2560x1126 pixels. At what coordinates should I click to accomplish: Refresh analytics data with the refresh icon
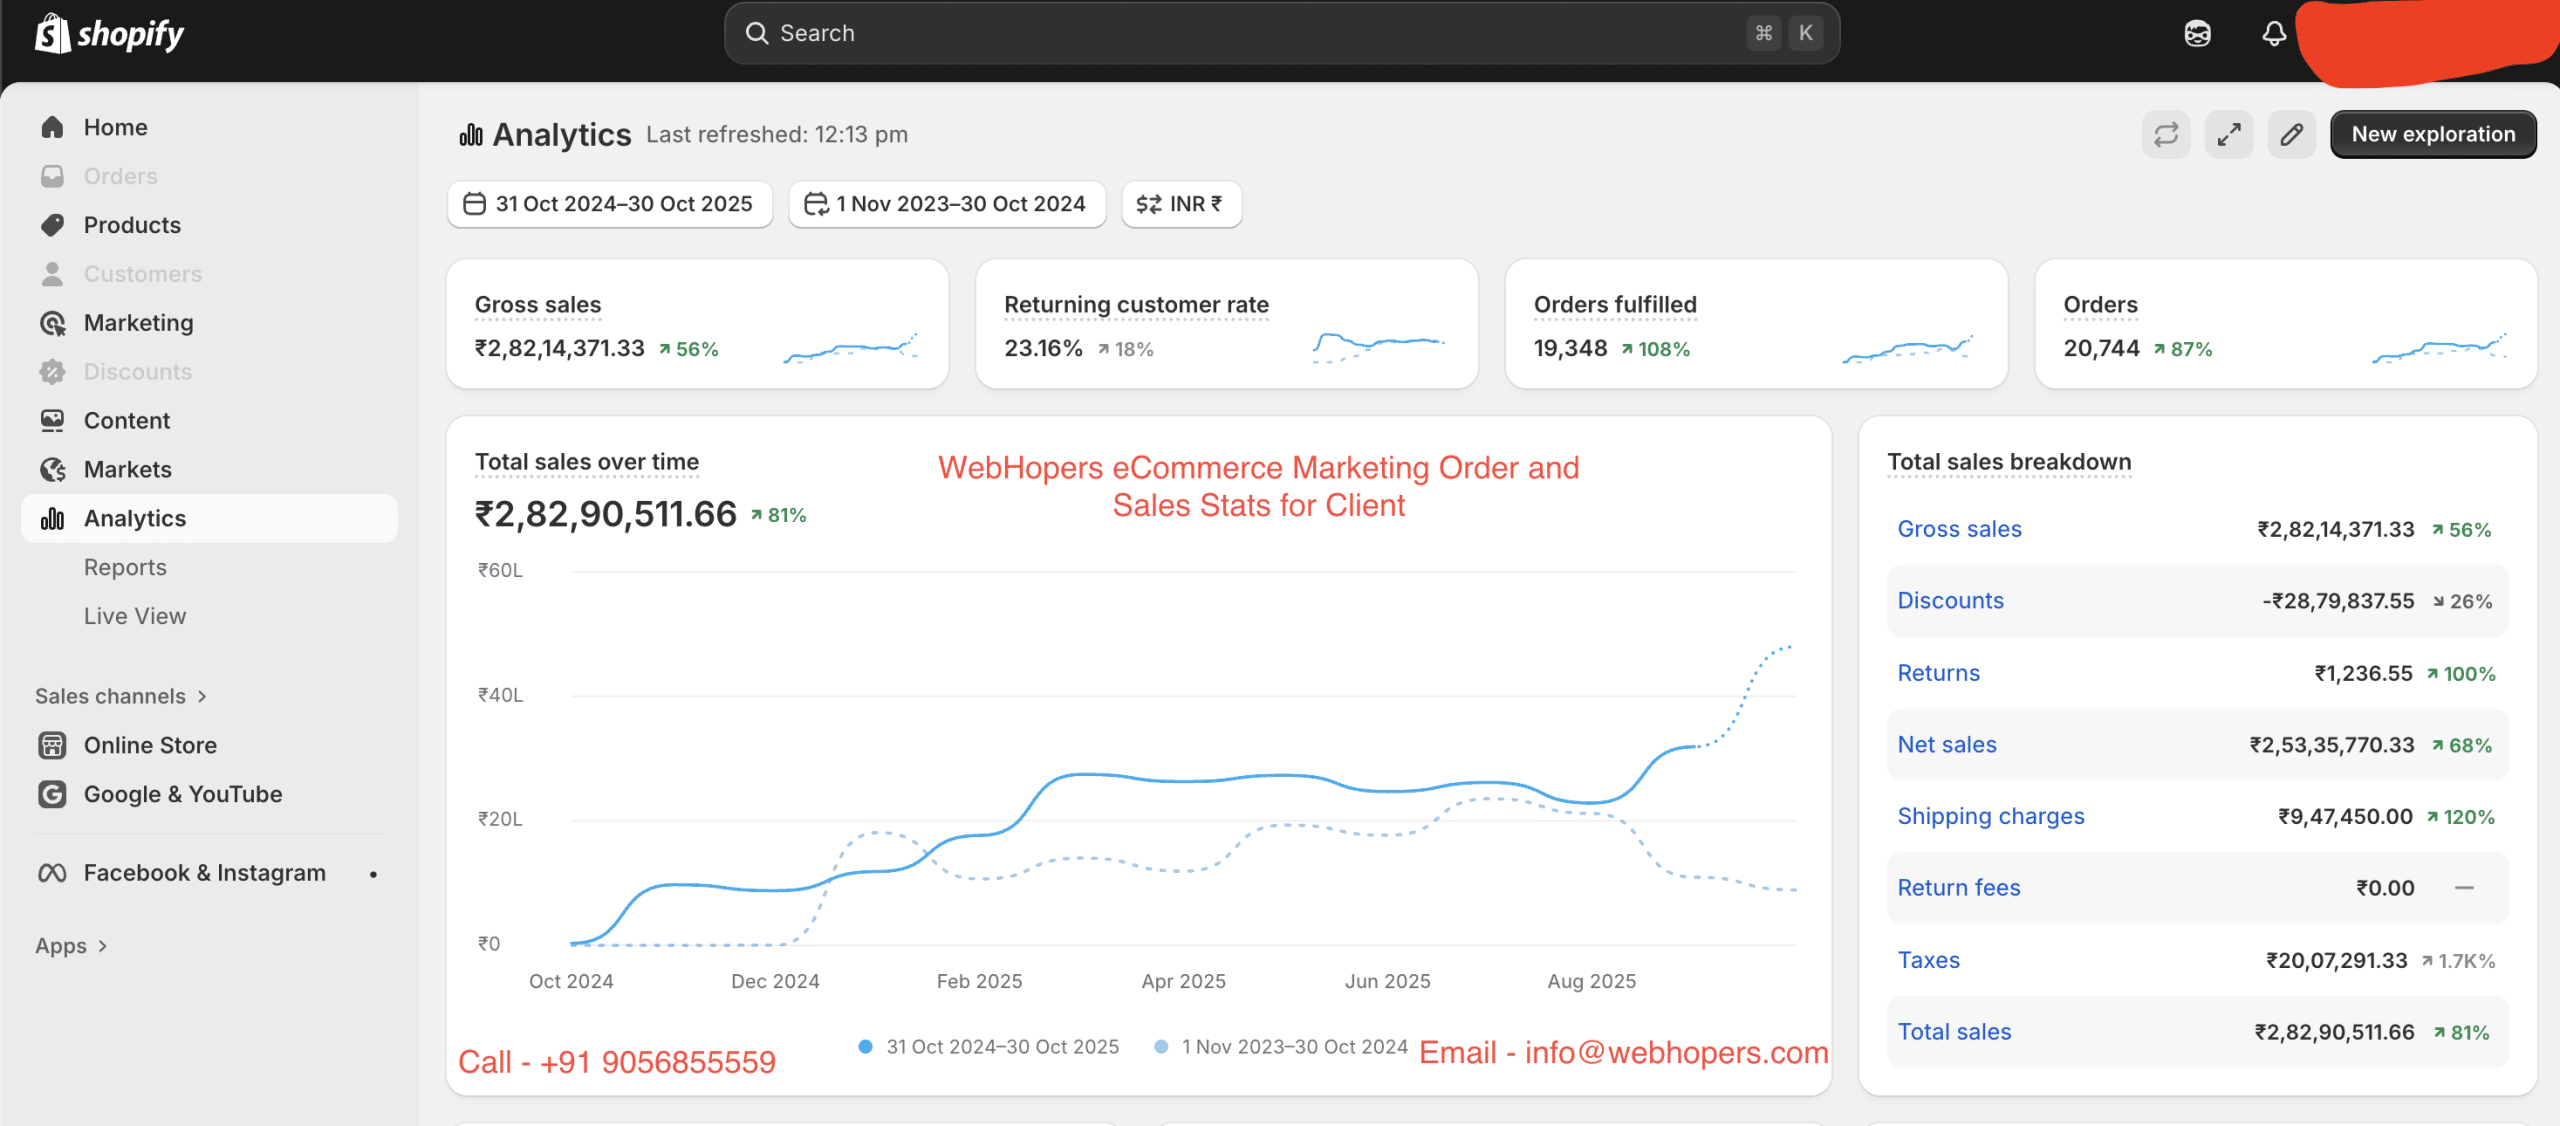click(2165, 133)
